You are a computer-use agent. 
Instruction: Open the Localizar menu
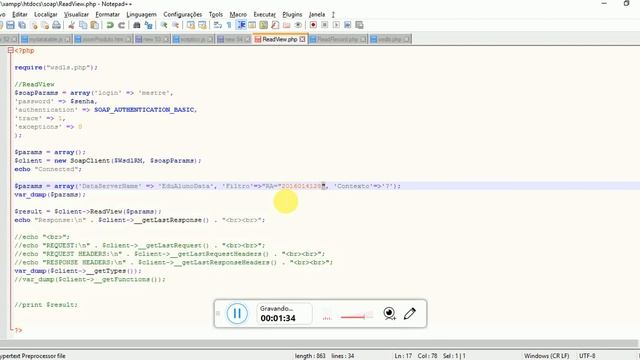click(46, 14)
